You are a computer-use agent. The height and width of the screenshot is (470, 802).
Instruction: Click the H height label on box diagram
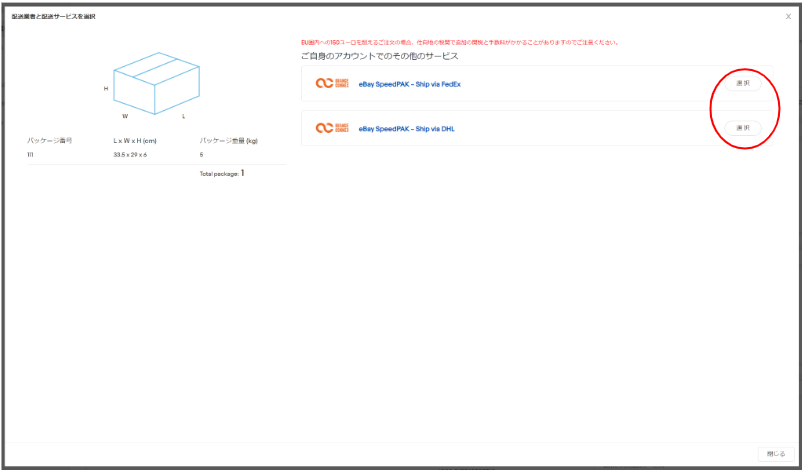tap(106, 89)
